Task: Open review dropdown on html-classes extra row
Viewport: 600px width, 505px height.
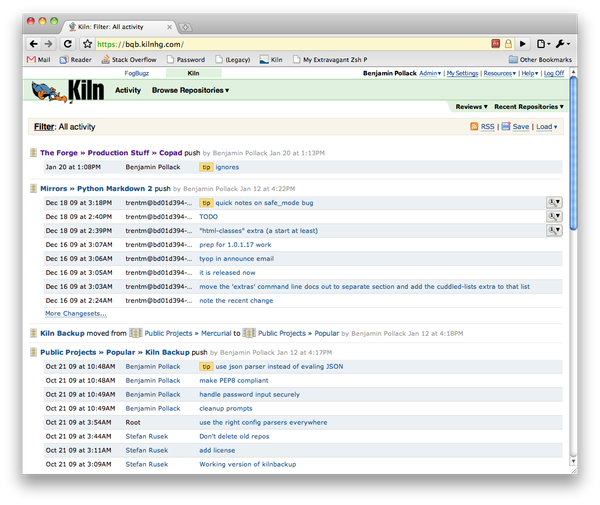Action: pos(554,230)
